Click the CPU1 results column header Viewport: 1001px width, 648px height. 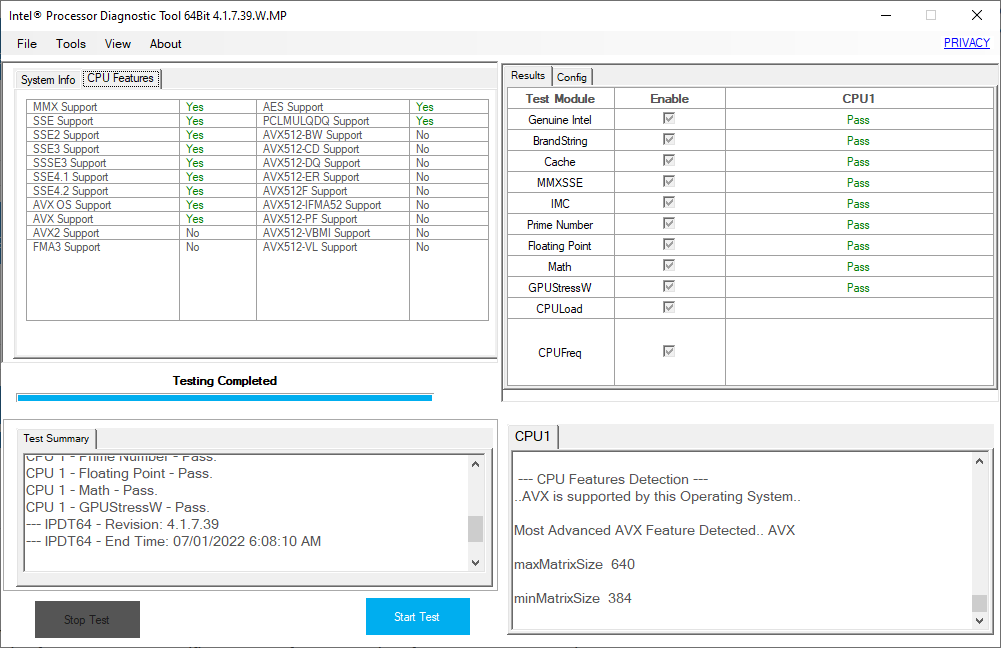pyautogui.click(x=859, y=99)
